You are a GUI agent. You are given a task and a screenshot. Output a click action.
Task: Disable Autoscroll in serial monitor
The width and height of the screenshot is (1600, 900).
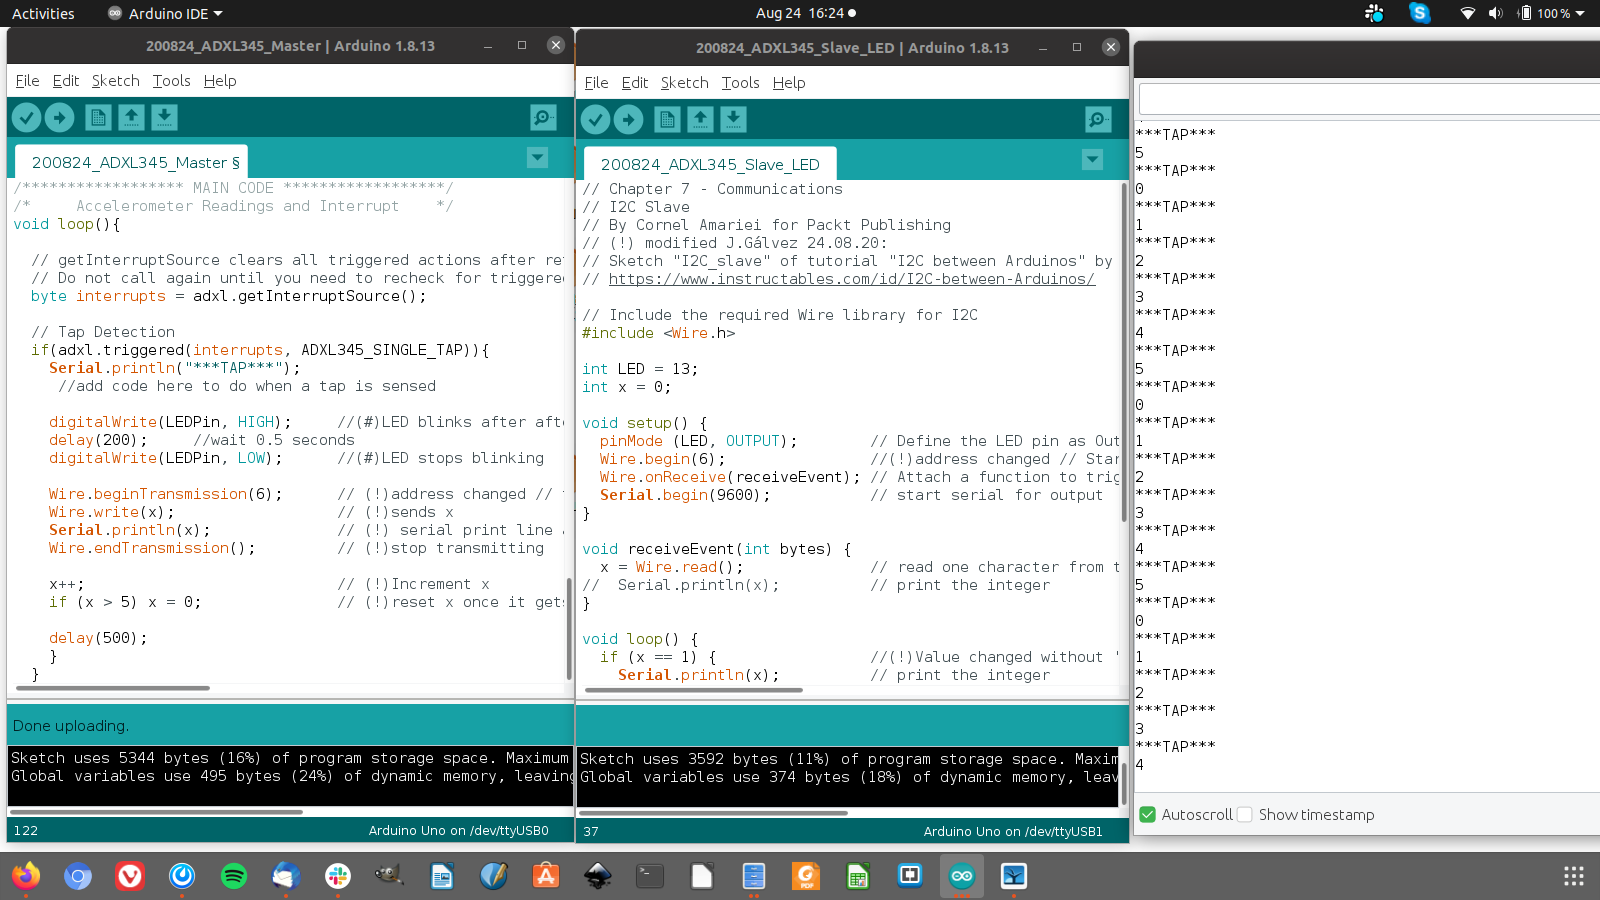click(1148, 815)
